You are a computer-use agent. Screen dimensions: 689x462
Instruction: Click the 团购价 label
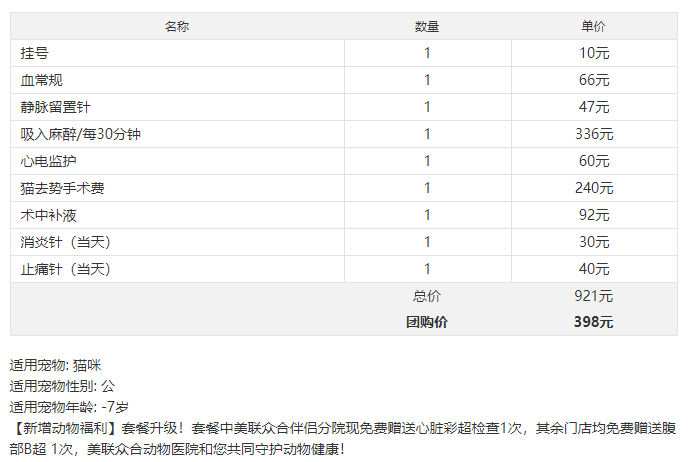426,322
